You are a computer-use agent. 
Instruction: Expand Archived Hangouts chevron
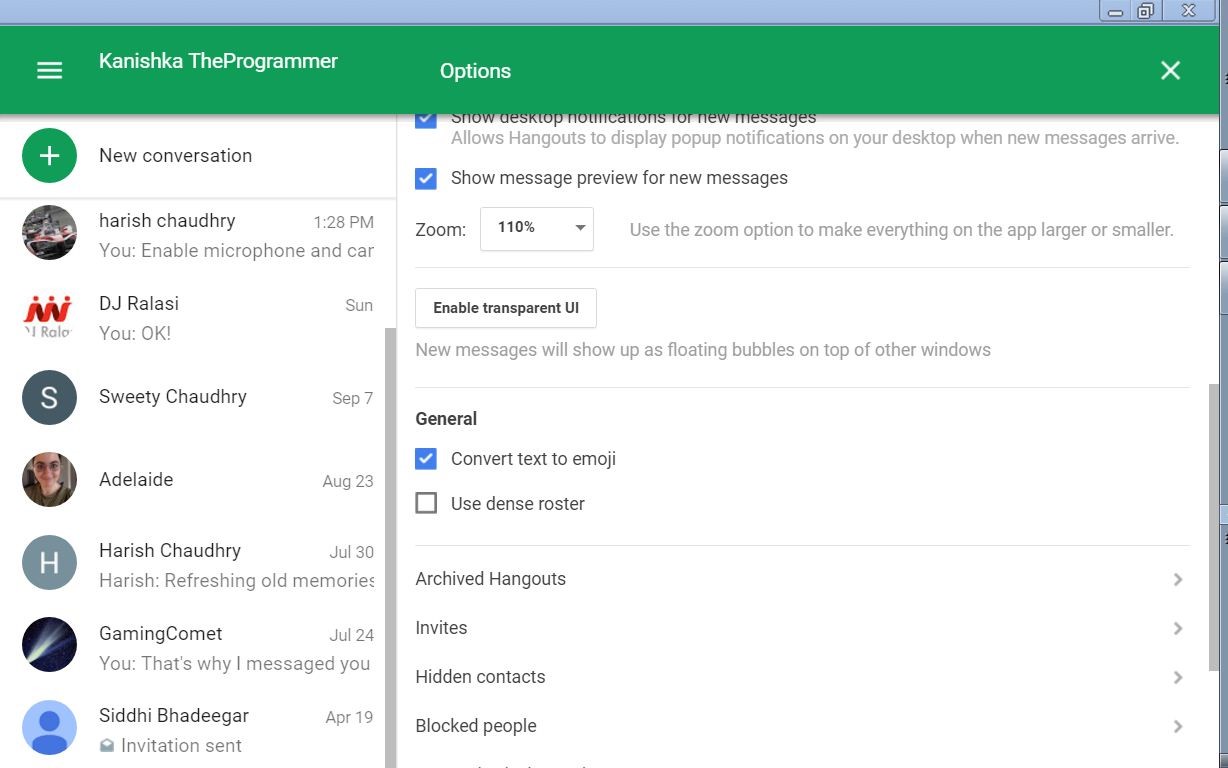[x=1178, y=580]
